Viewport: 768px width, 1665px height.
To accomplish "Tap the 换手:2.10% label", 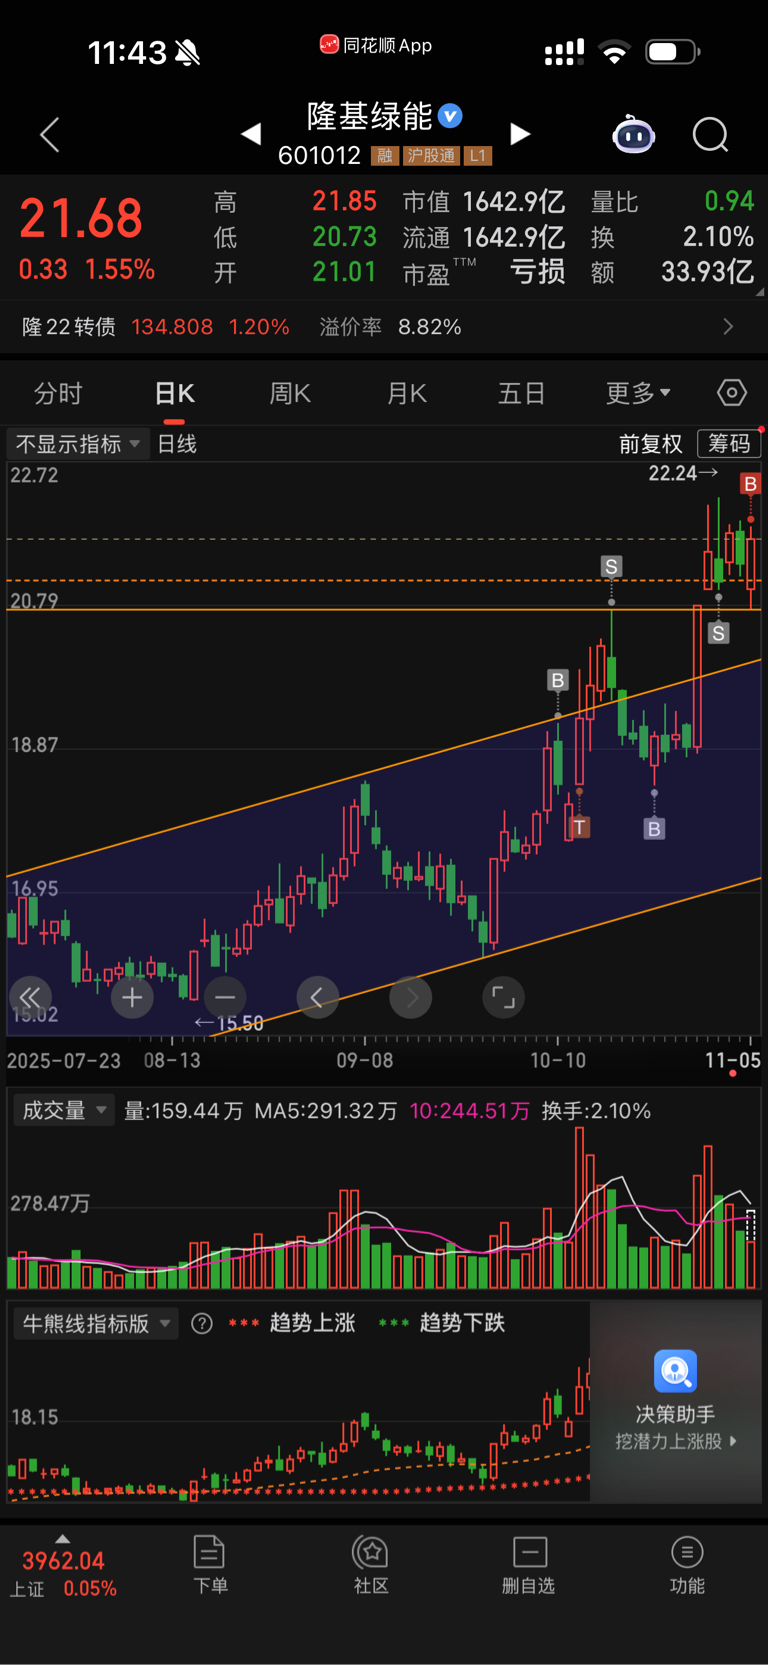I will coord(596,1111).
